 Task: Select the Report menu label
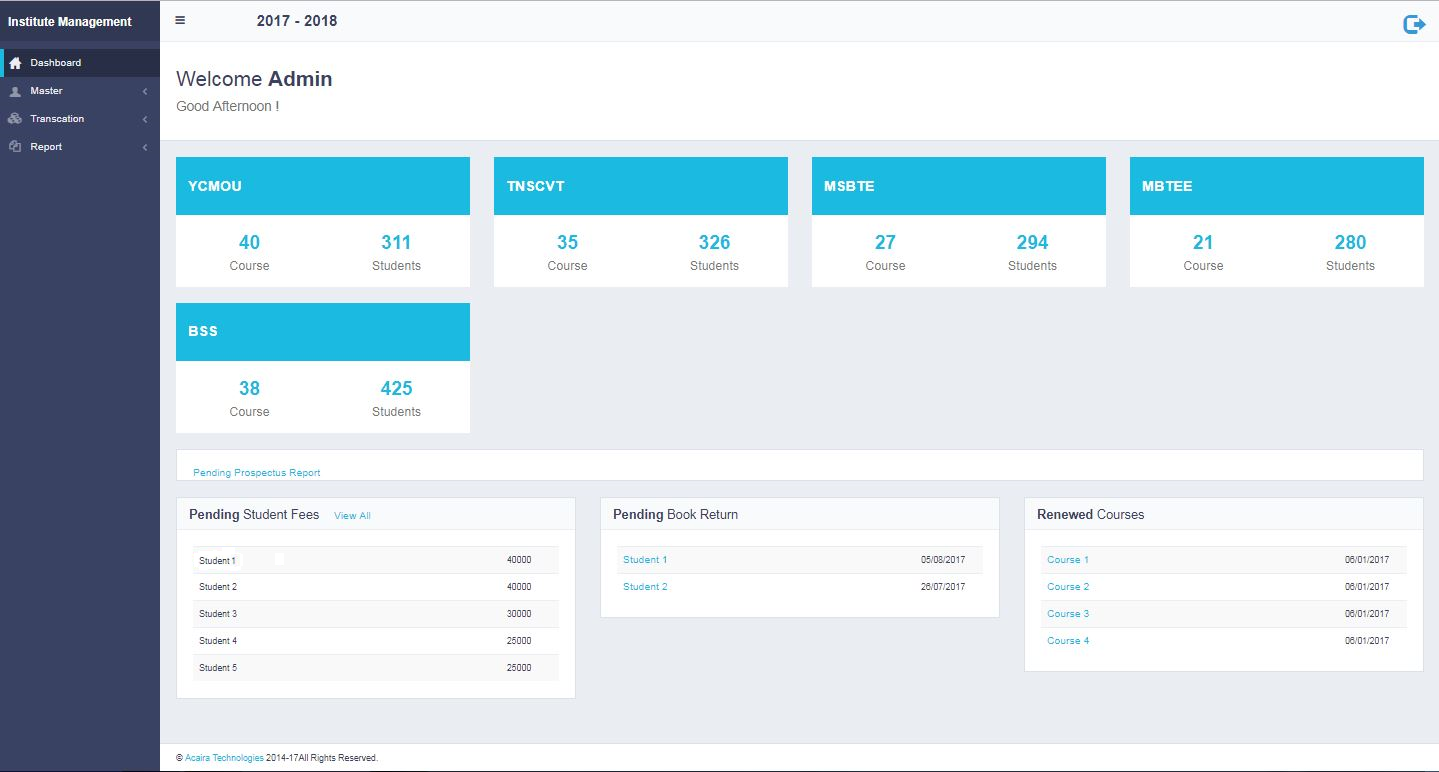point(46,147)
